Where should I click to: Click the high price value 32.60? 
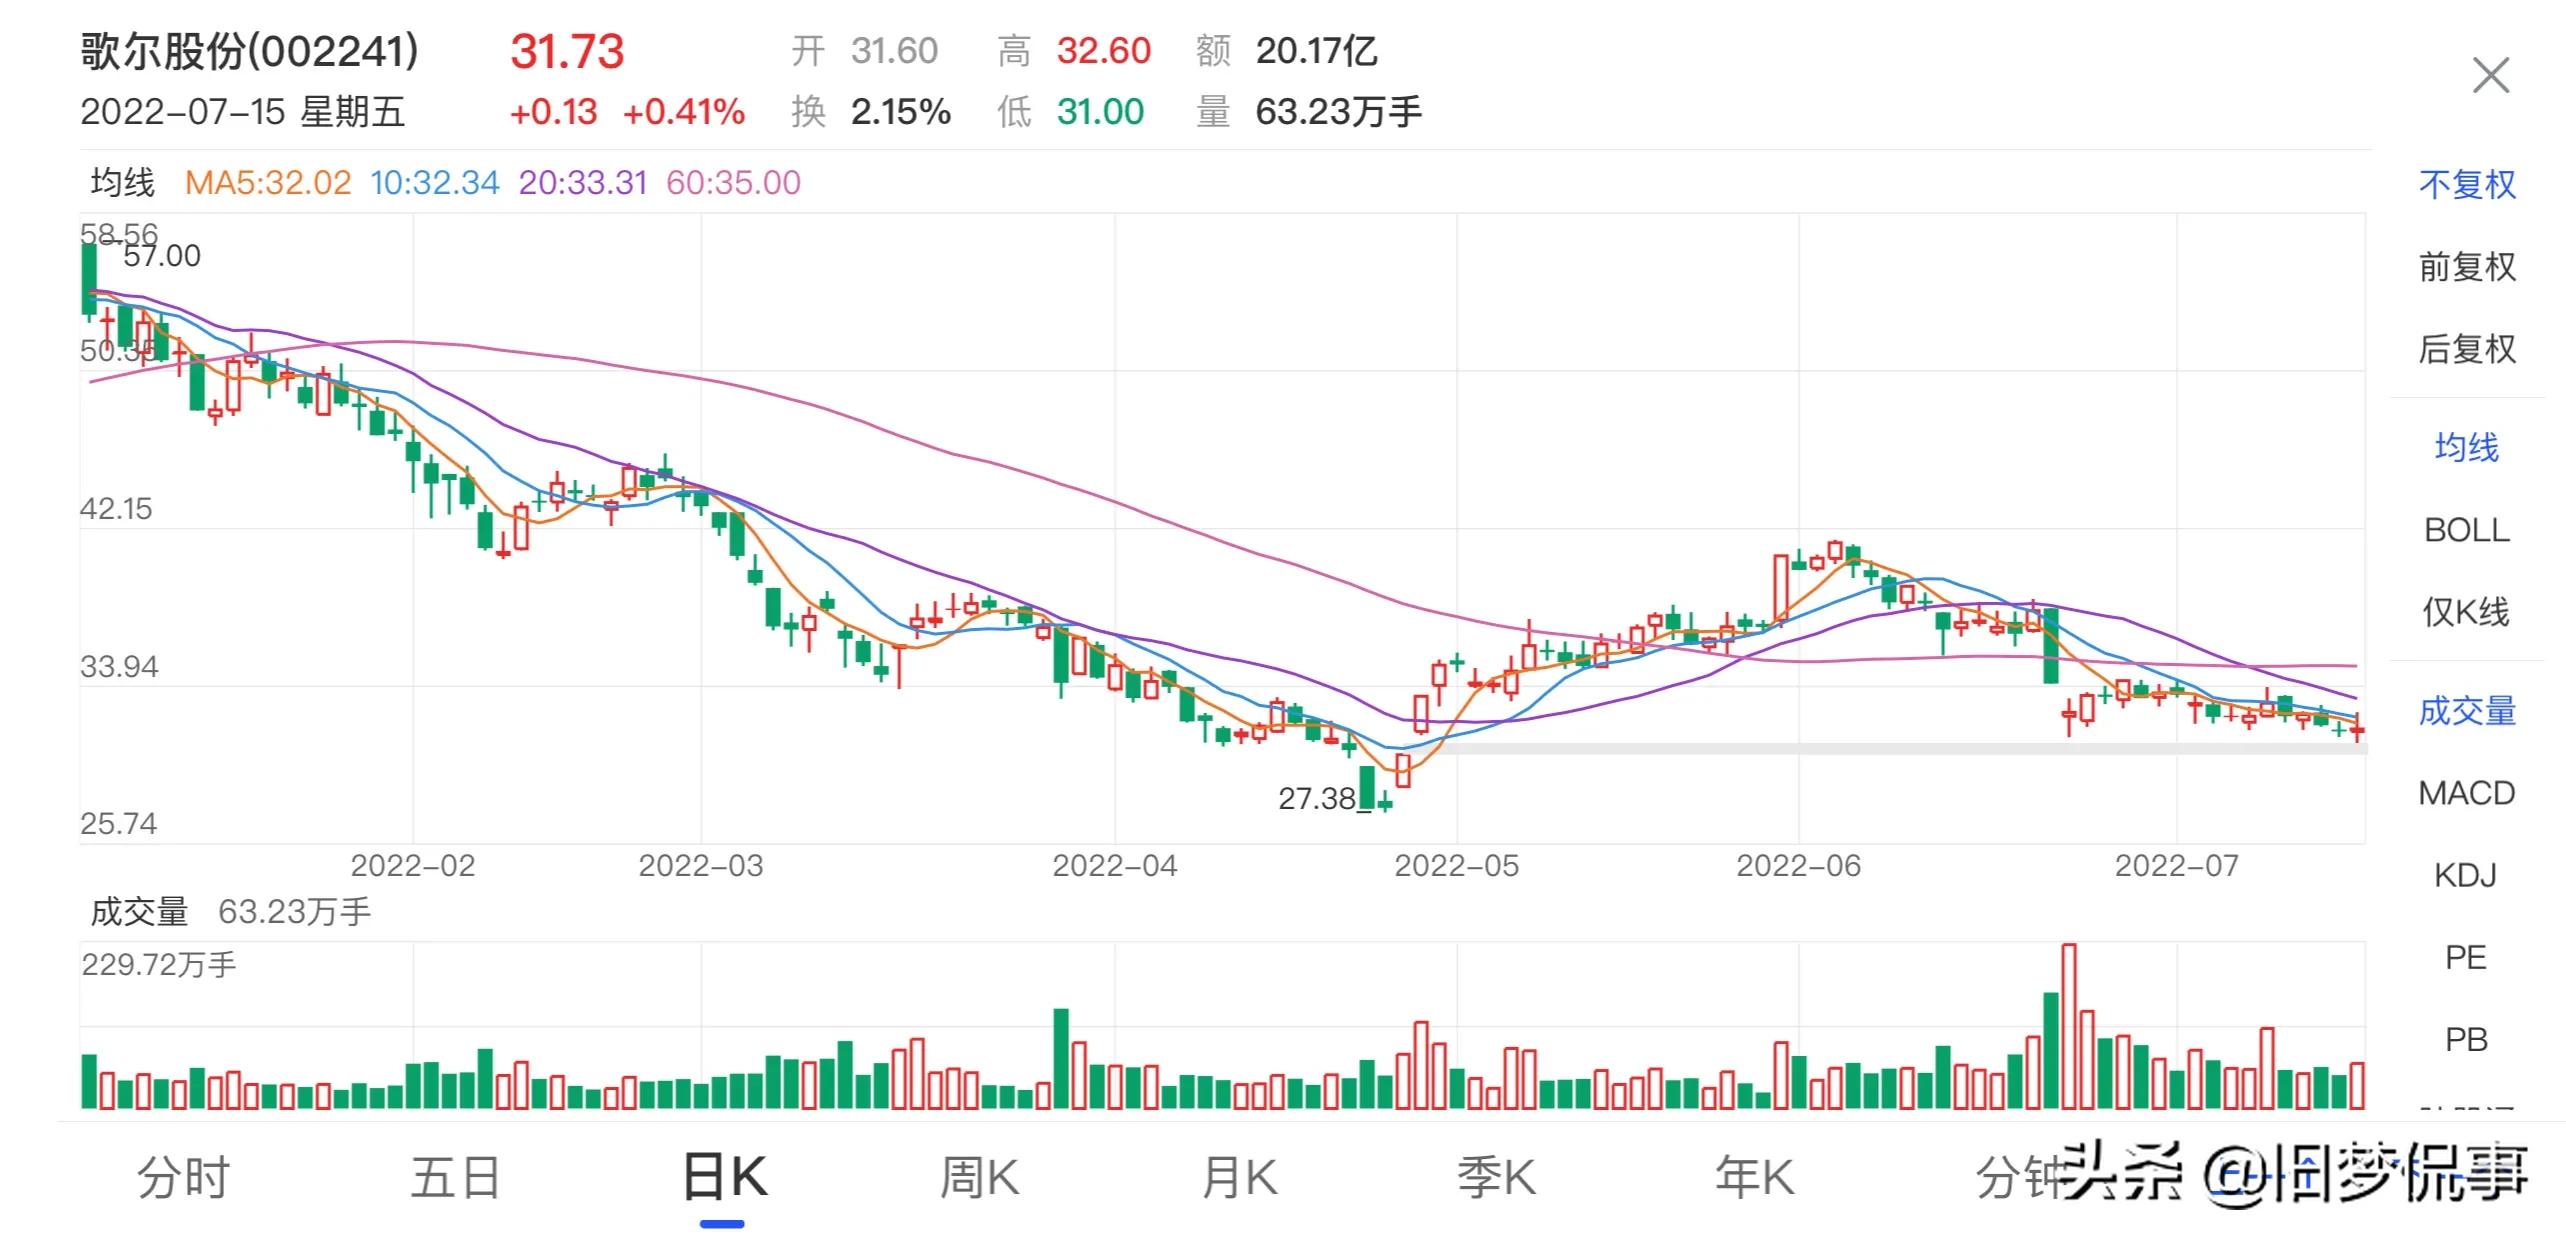click(1104, 51)
